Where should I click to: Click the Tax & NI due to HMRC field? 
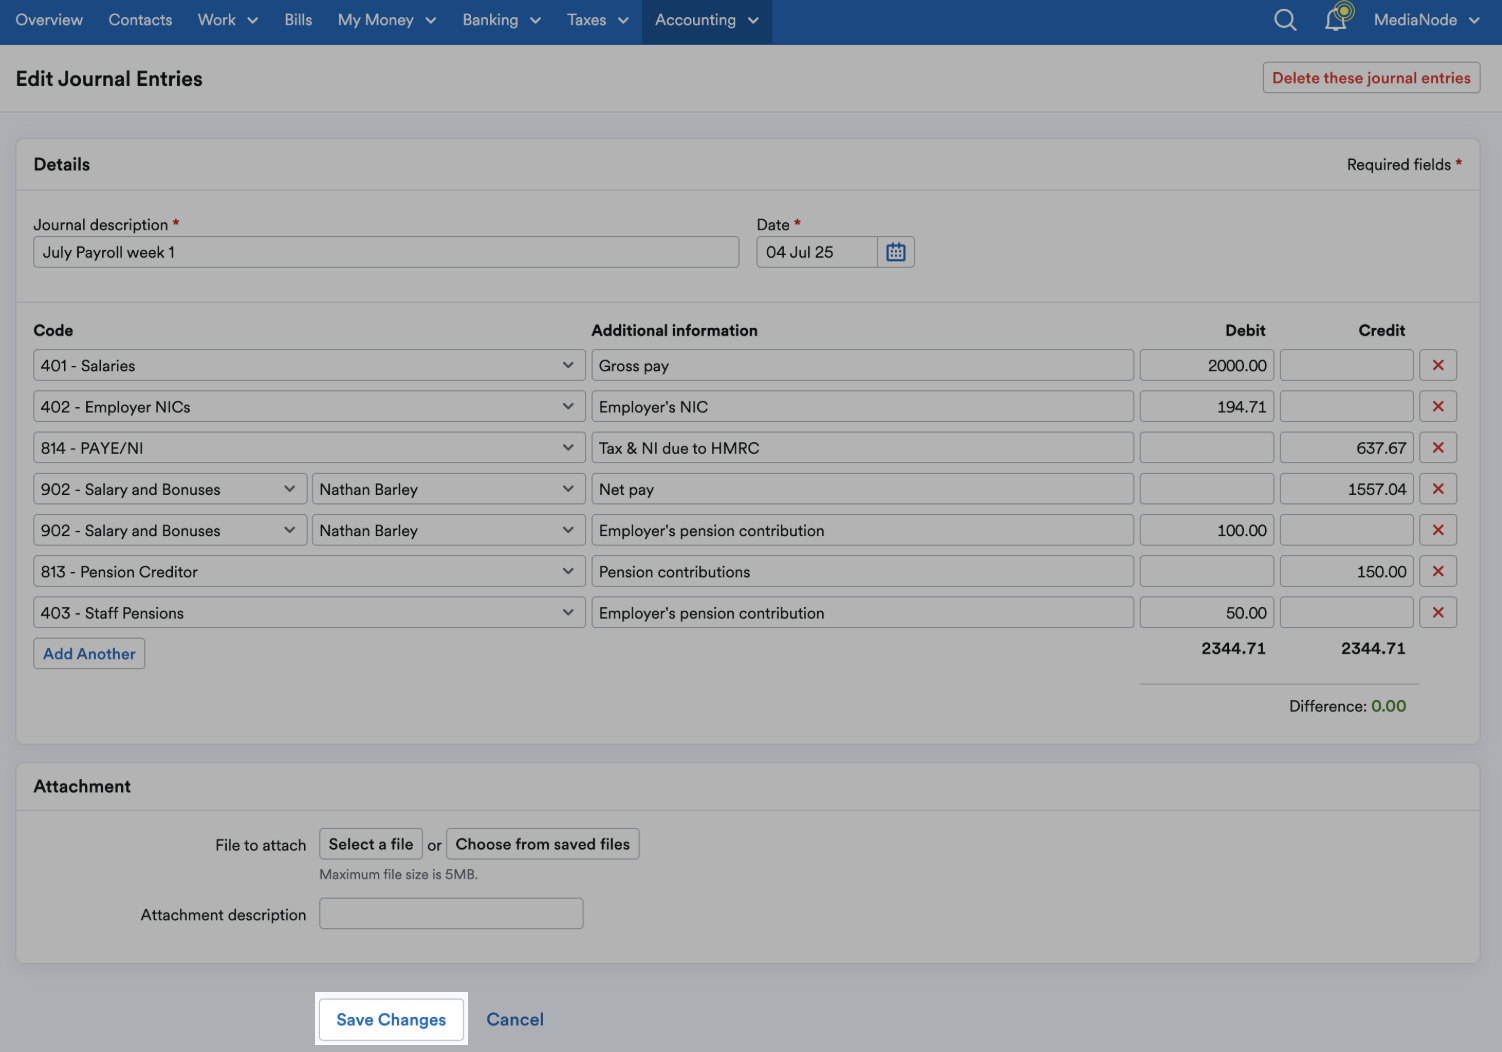point(862,447)
